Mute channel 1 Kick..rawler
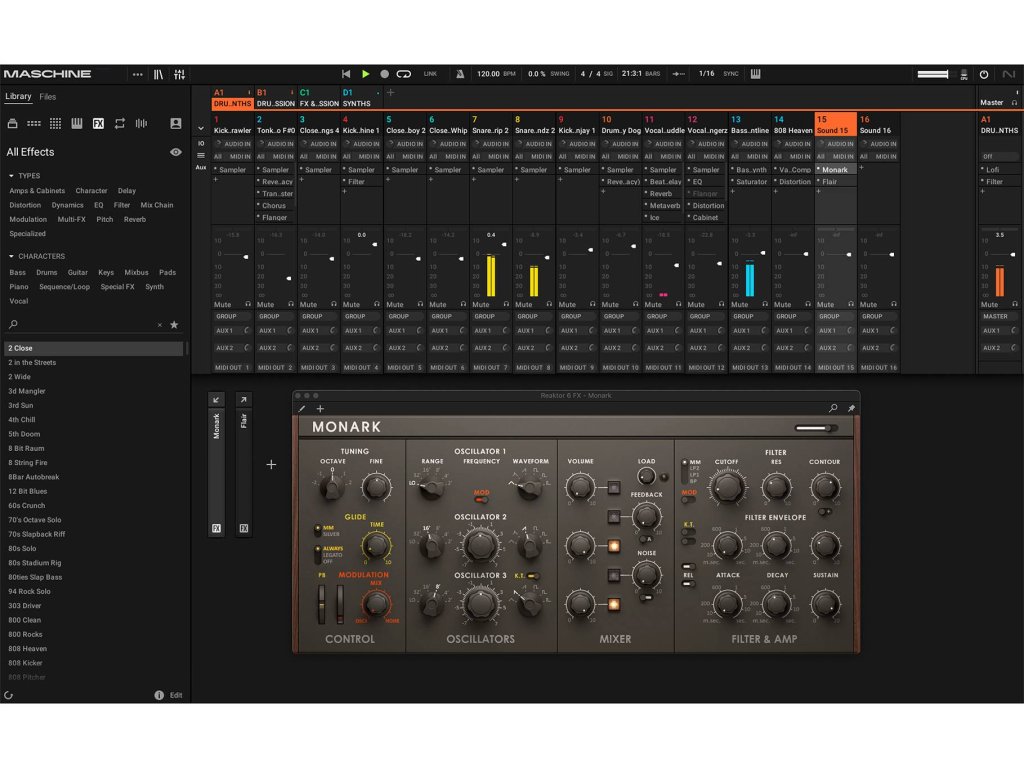Viewport: 1024px width, 768px height. point(223,304)
